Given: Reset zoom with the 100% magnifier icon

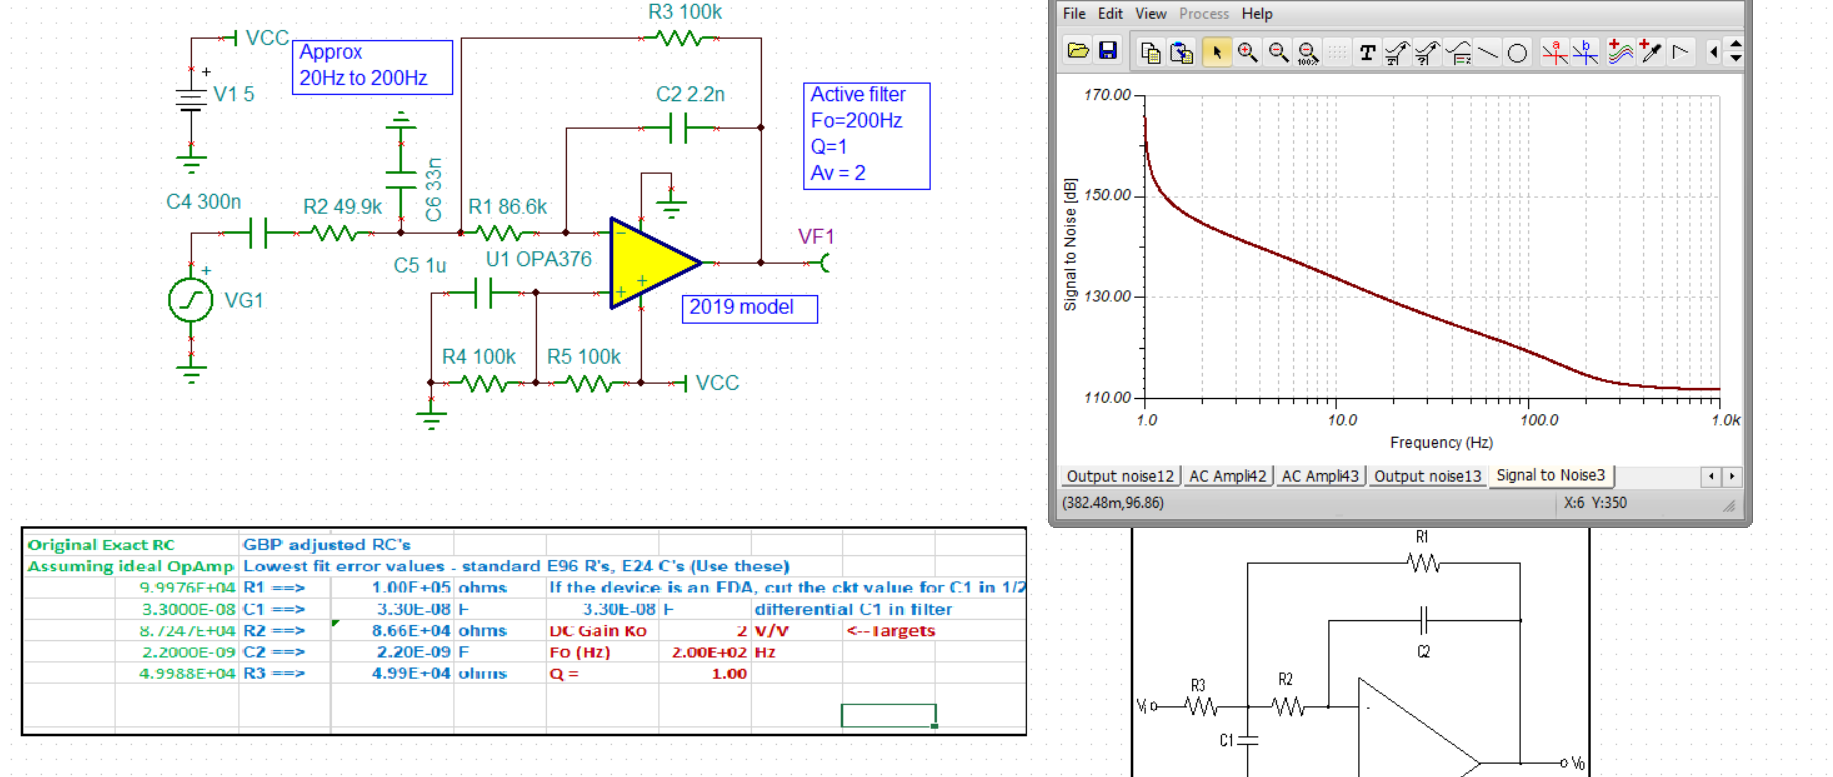Looking at the screenshot, I should [x=1307, y=52].
